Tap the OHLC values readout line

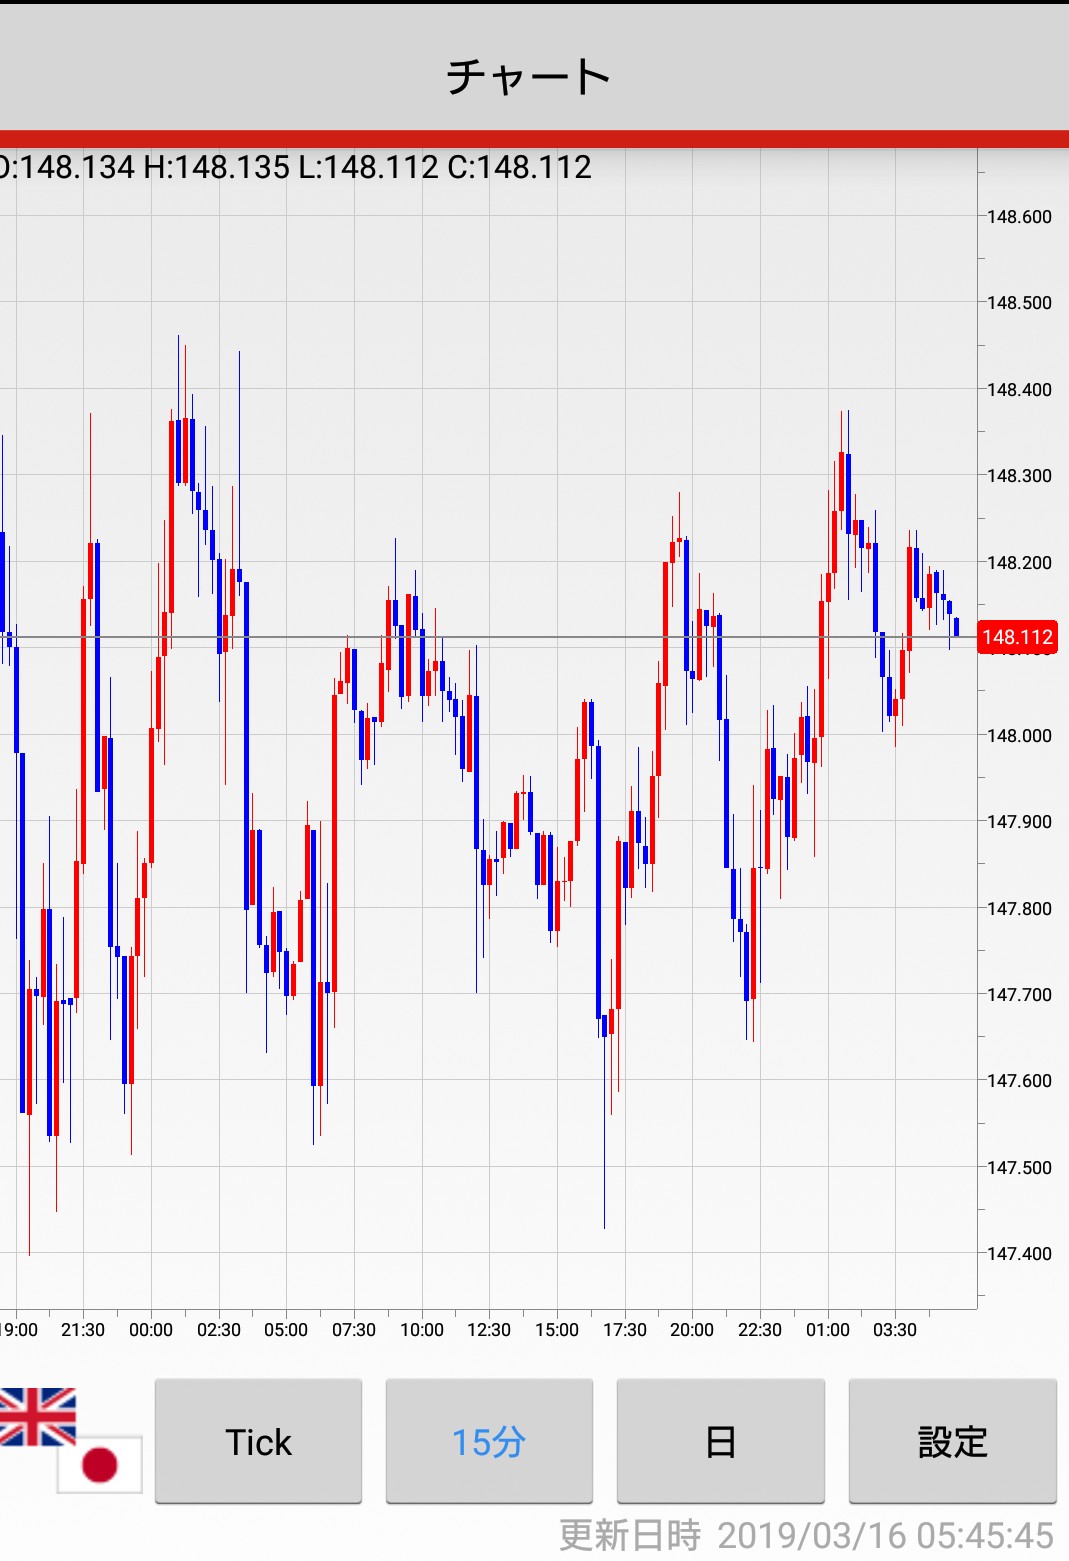point(296,167)
